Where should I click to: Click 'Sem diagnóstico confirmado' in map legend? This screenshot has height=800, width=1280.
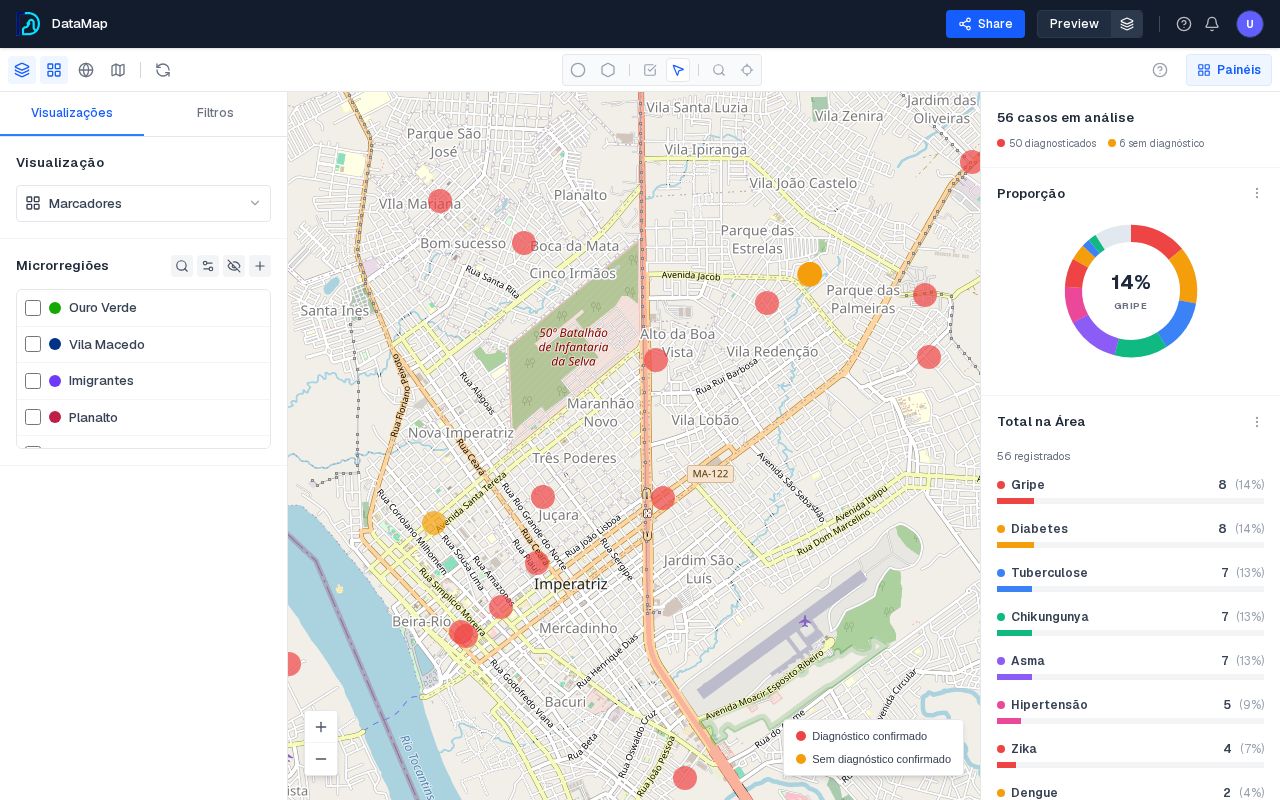pos(881,759)
